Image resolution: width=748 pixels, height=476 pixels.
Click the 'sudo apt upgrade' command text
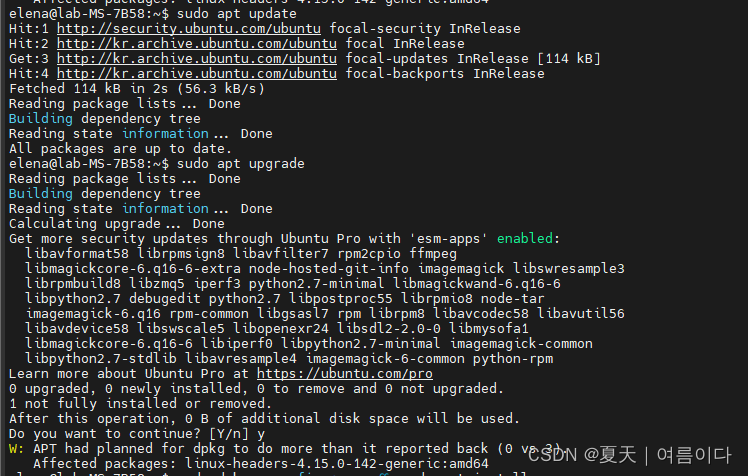click(x=240, y=164)
